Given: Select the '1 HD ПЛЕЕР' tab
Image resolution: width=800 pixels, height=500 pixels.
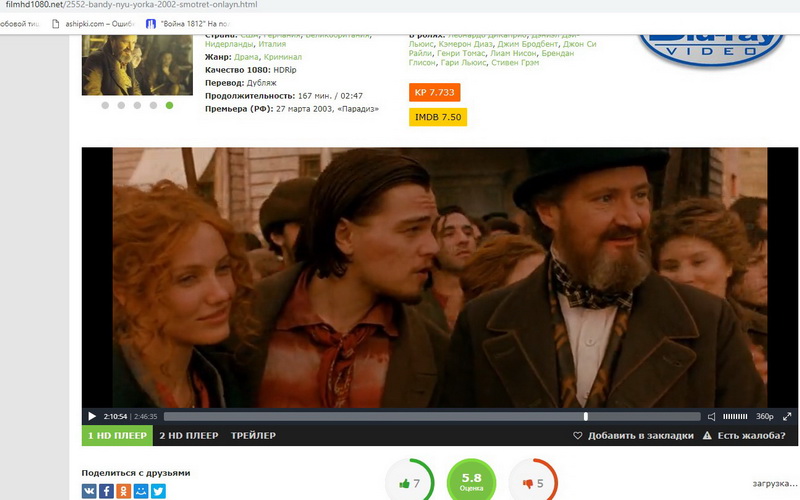Looking at the screenshot, I should (117, 436).
